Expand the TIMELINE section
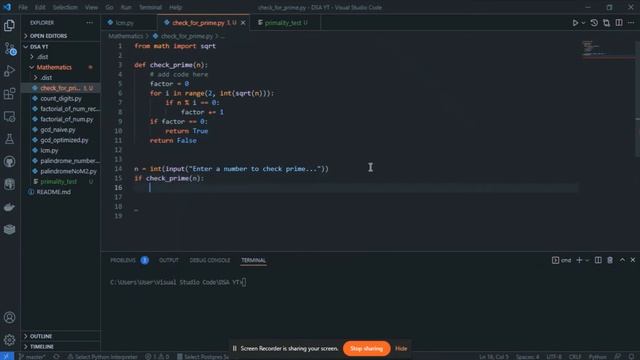 coord(60,347)
